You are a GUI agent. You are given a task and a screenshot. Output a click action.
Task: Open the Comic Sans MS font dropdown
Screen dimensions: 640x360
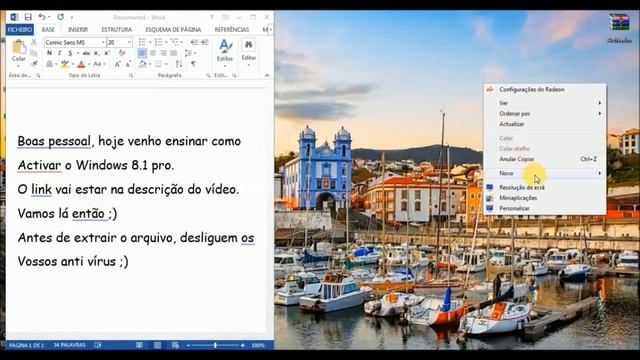tap(103, 42)
